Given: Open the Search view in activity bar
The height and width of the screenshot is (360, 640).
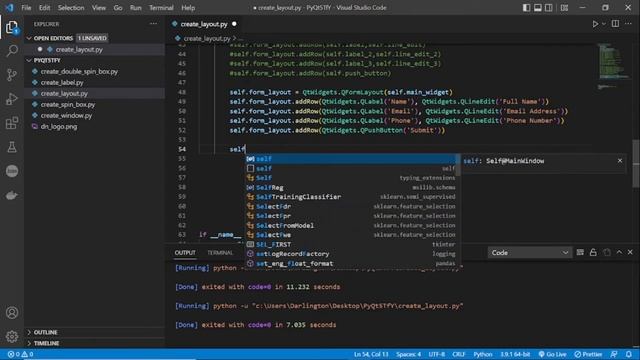Looking at the screenshot, I should click(x=12, y=51).
